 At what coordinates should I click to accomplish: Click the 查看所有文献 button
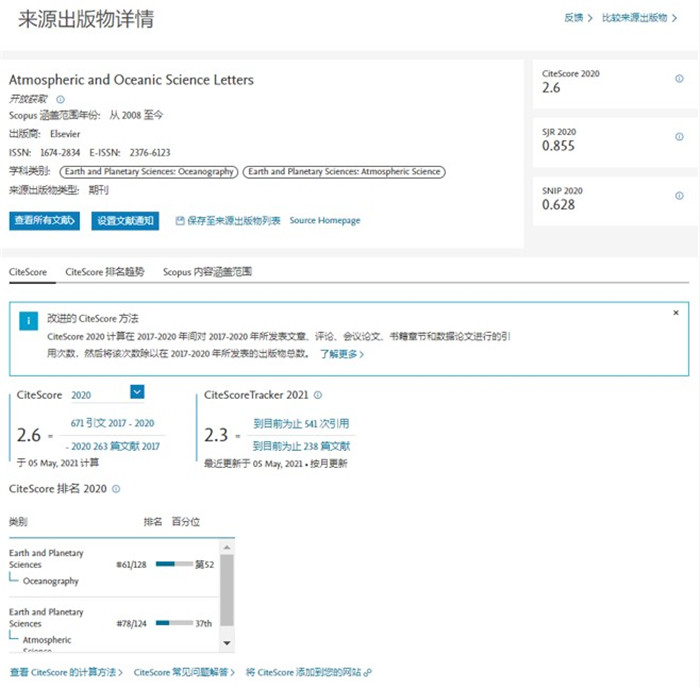[44, 221]
